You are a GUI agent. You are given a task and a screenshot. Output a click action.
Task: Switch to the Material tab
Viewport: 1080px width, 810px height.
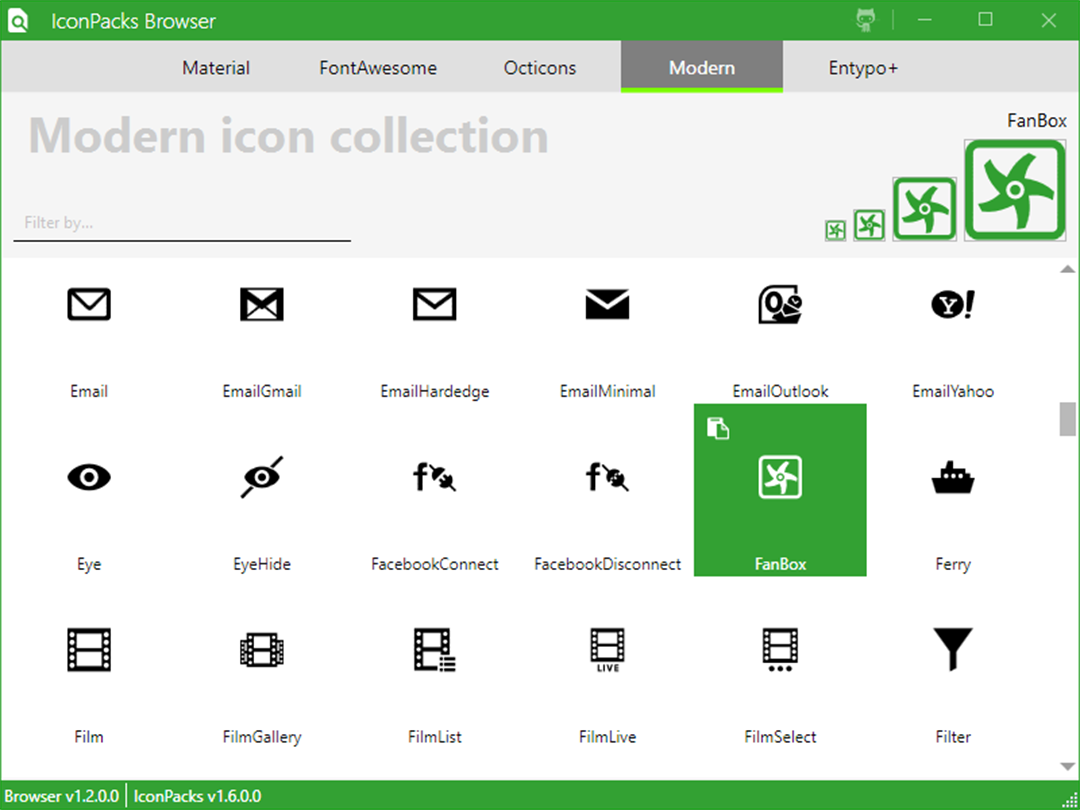(216, 68)
